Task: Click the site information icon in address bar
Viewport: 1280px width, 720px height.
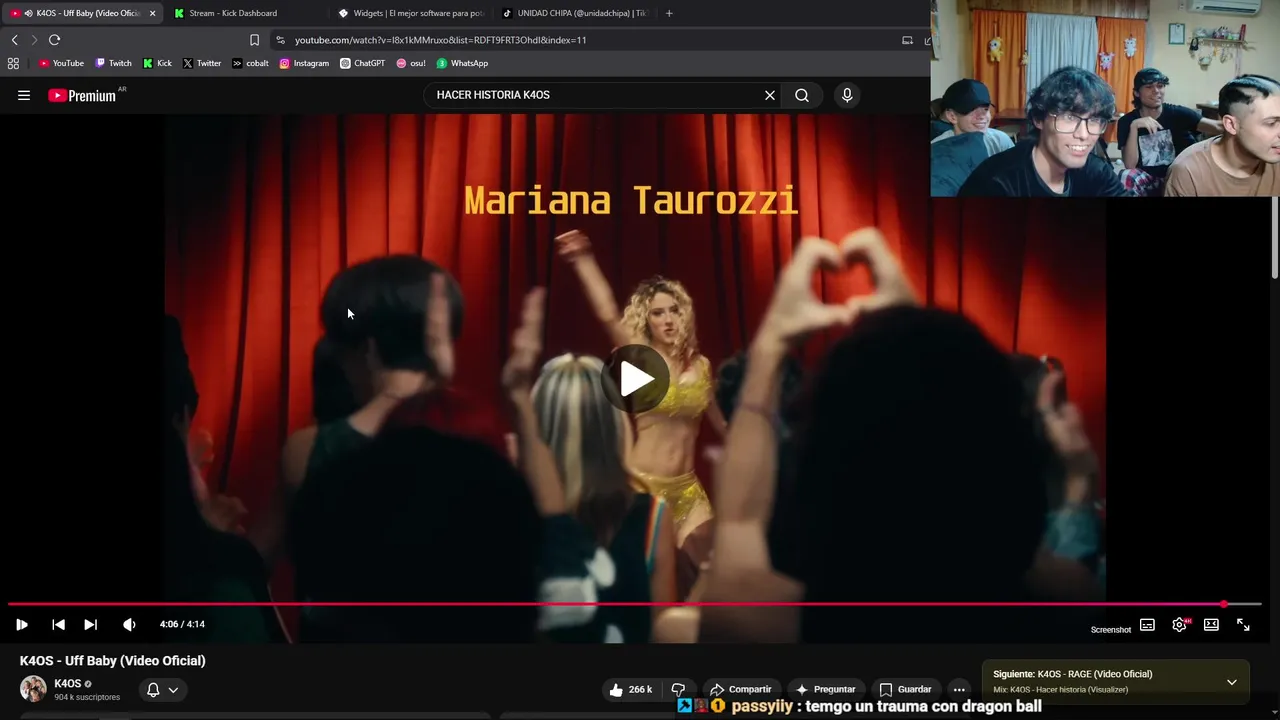Action: tap(280, 40)
